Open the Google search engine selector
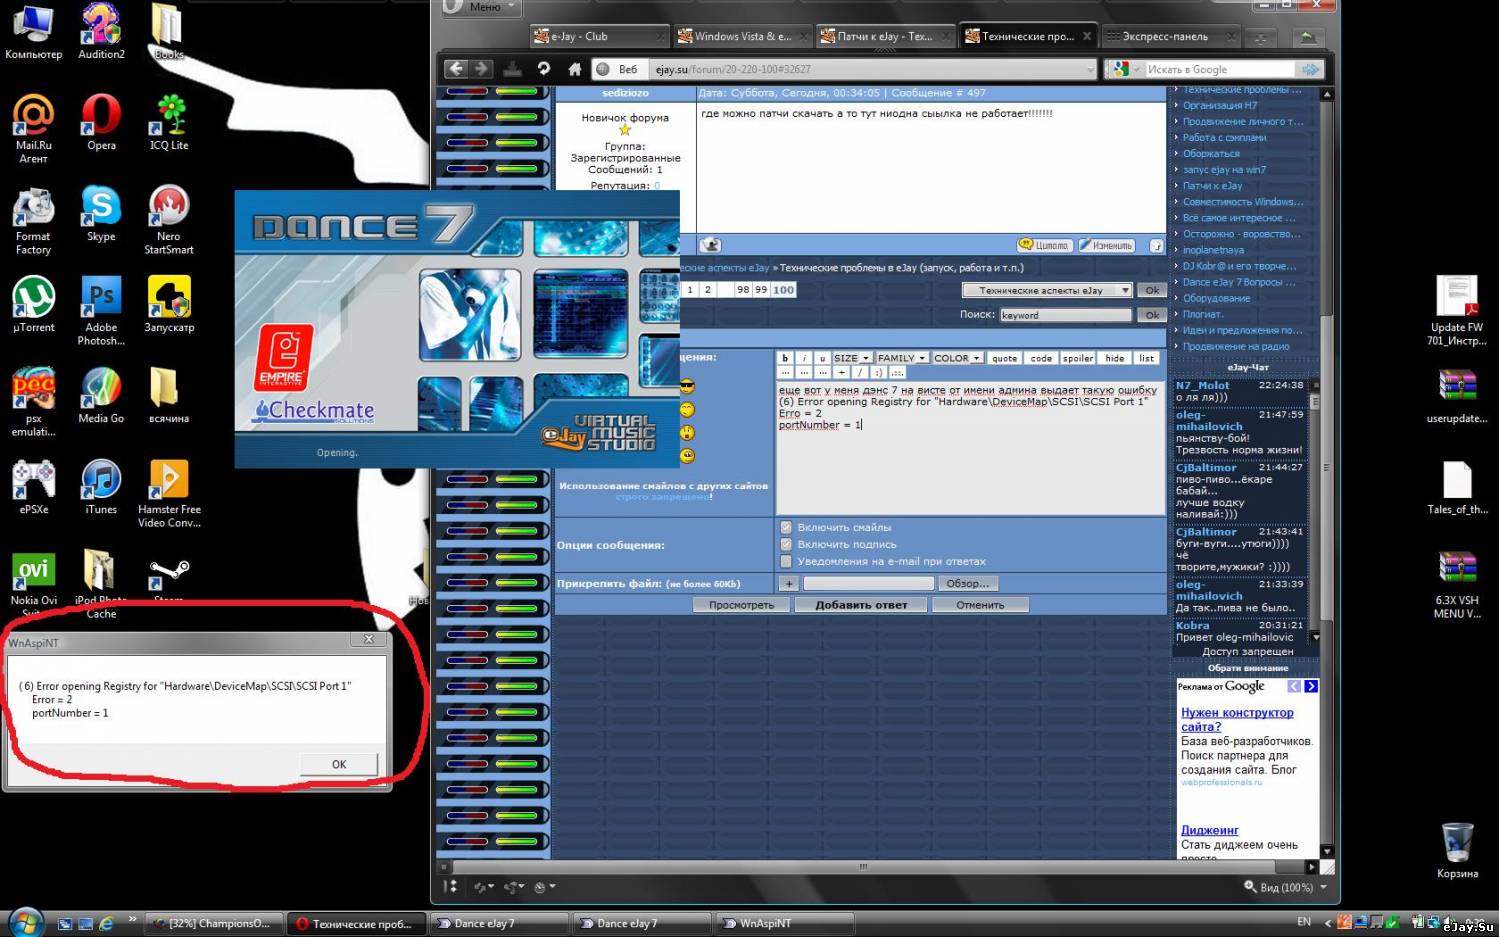This screenshot has height=937, width=1499. point(1125,69)
